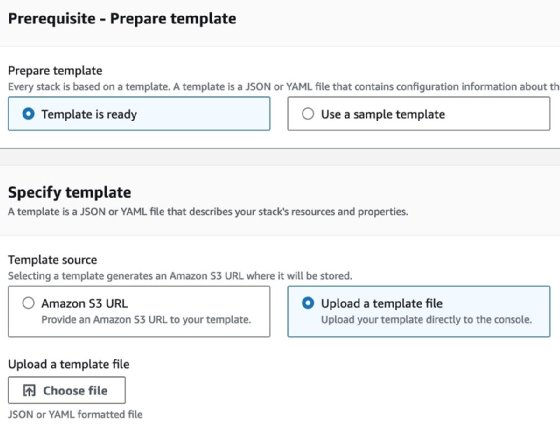Click the 'JSON or YAML formatted file' hint text

pos(75,414)
